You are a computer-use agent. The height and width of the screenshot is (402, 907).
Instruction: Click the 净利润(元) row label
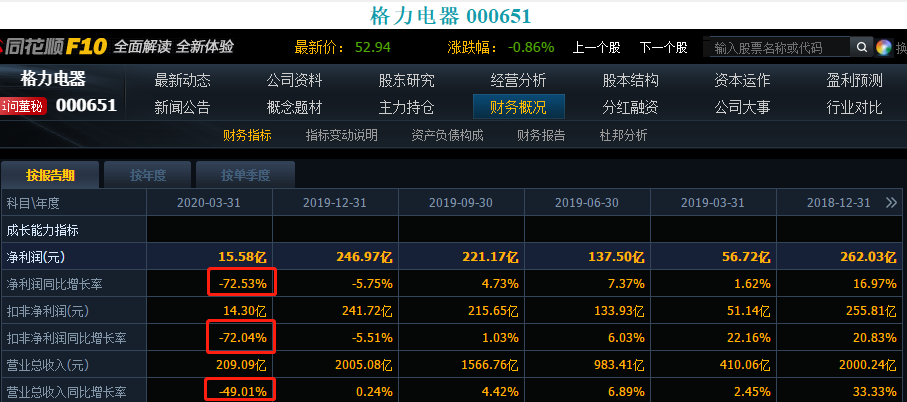(x=35, y=257)
